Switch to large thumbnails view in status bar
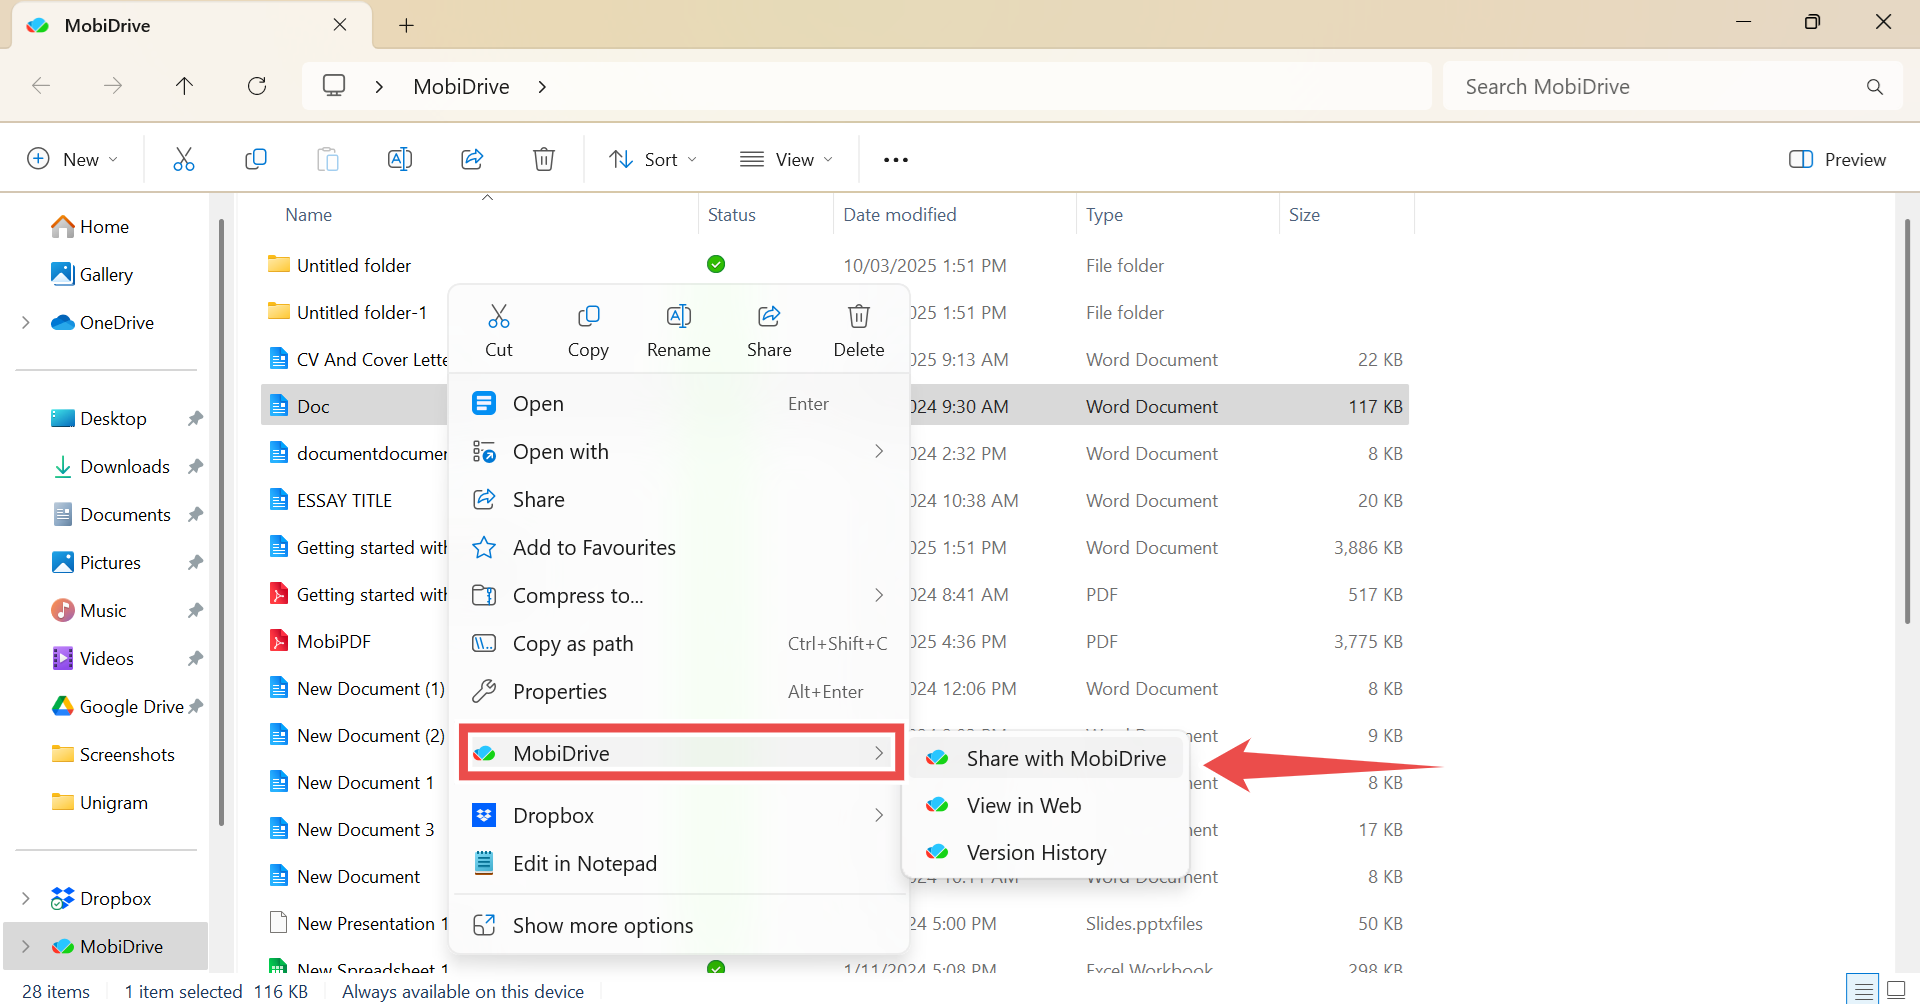 (x=1895, y=991)
